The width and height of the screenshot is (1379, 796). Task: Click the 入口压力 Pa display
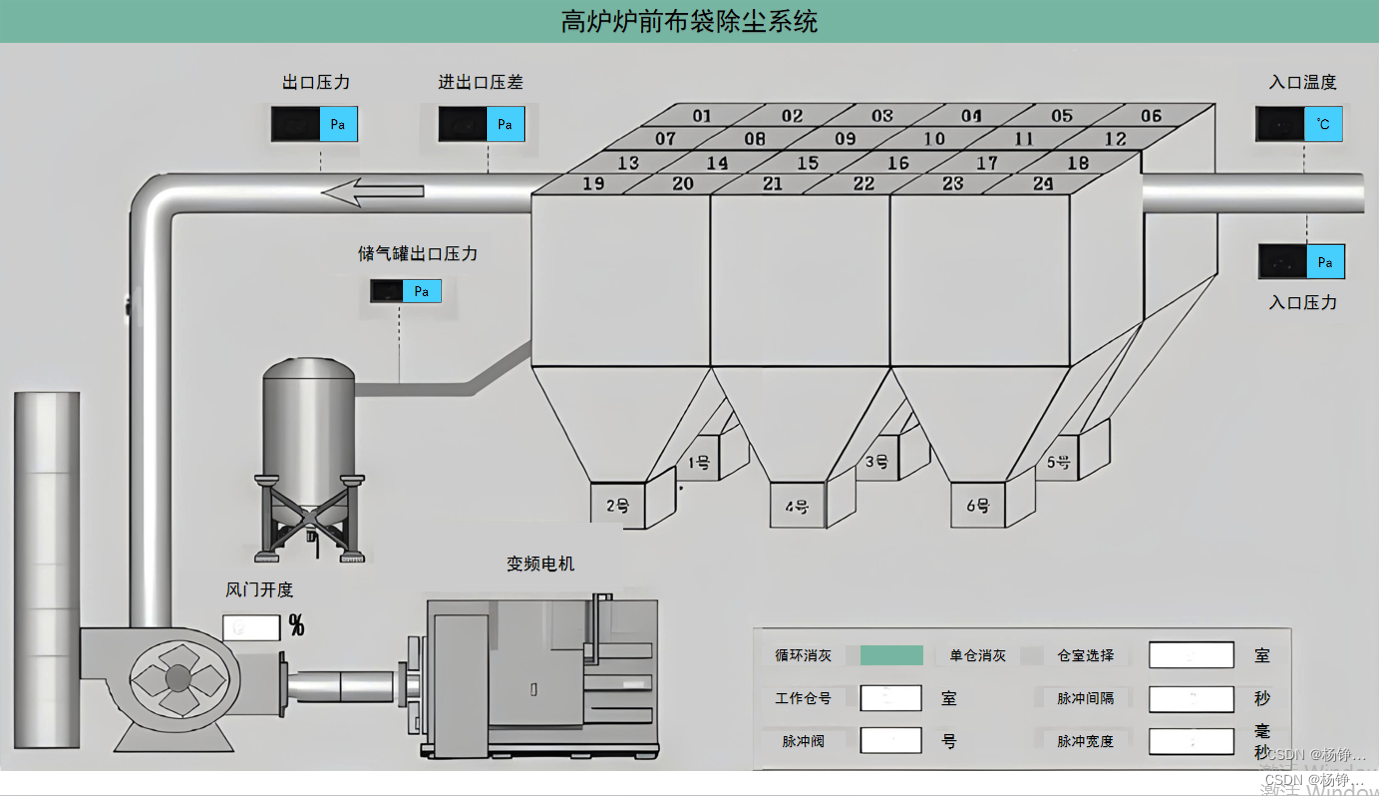1300,261
